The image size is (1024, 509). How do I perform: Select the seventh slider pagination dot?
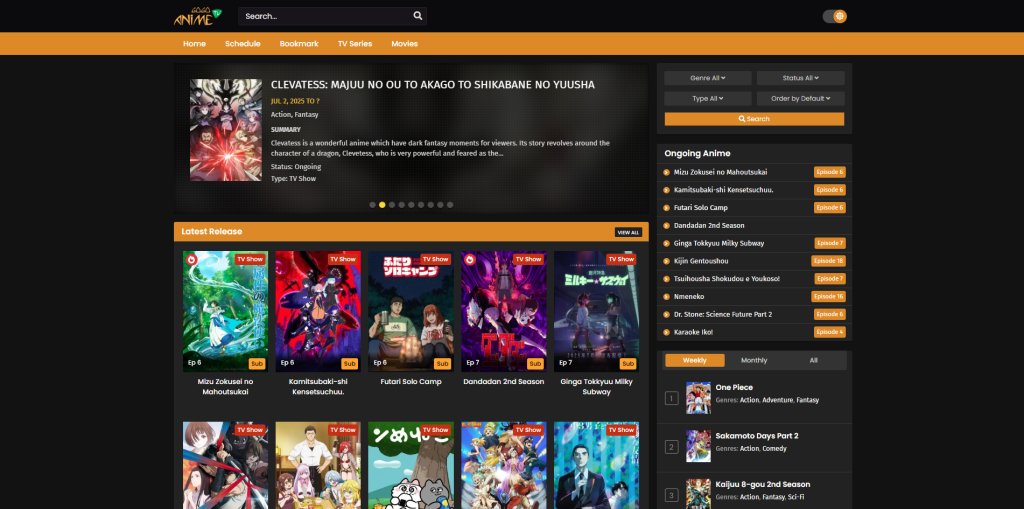(x=430, y=205)
